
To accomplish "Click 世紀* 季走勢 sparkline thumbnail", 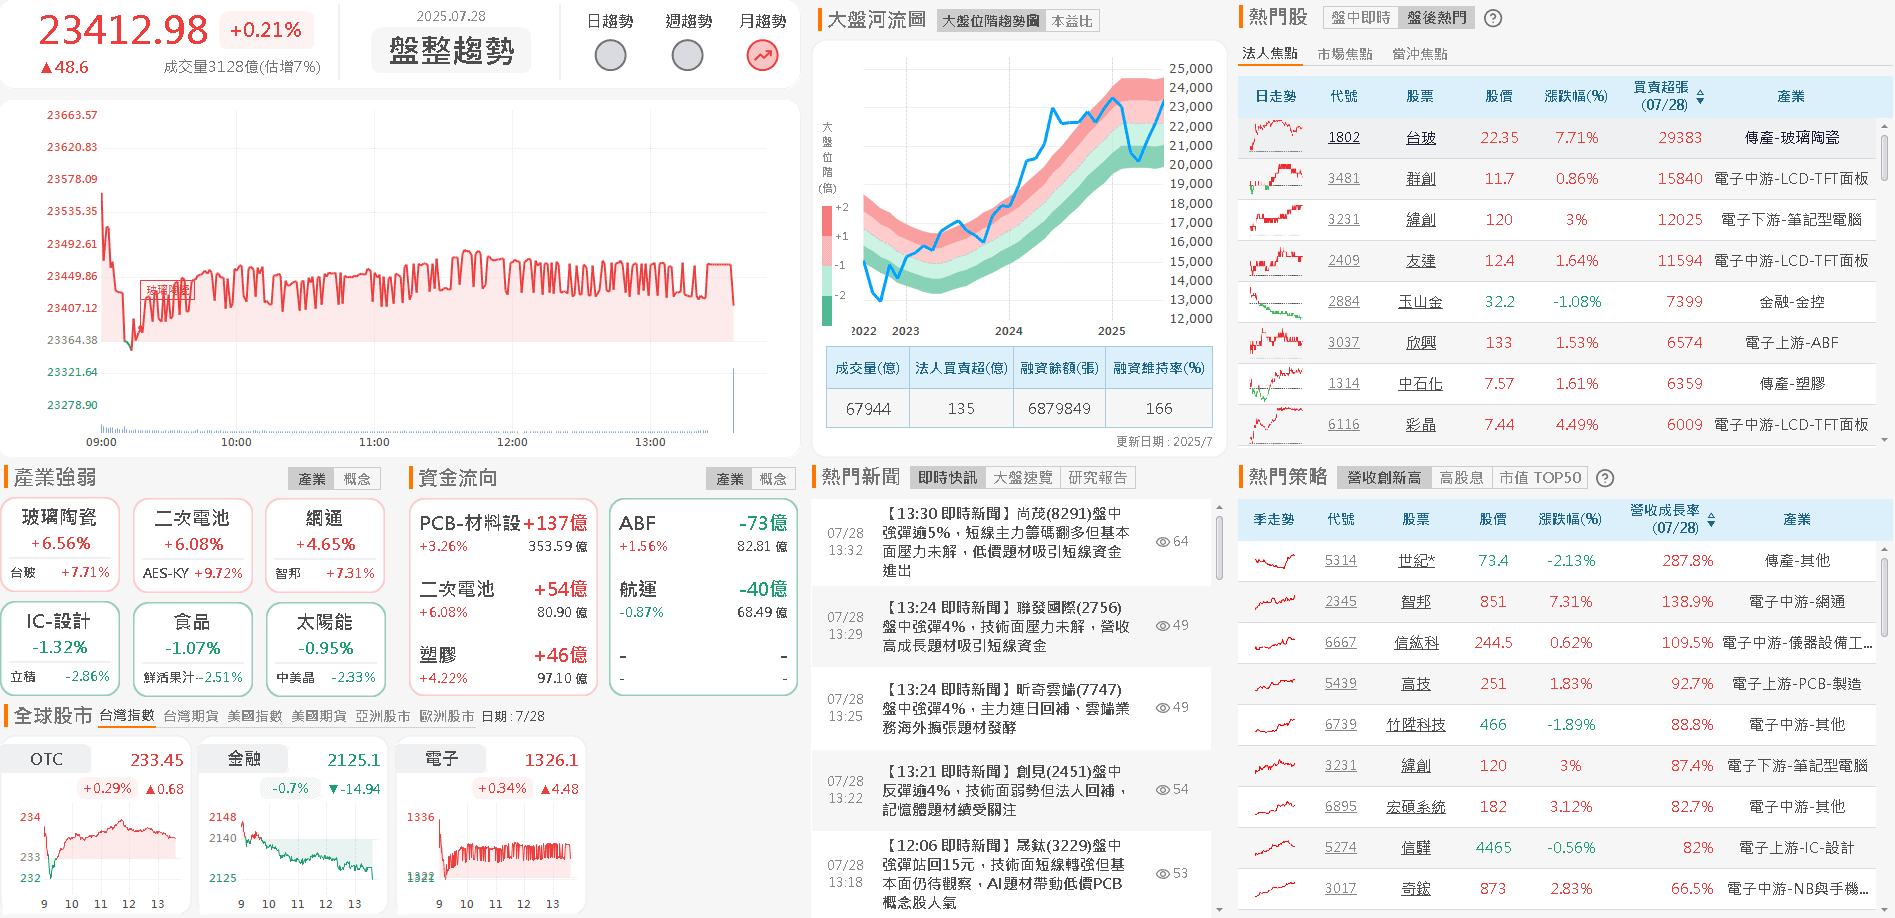I will 1274,561.
